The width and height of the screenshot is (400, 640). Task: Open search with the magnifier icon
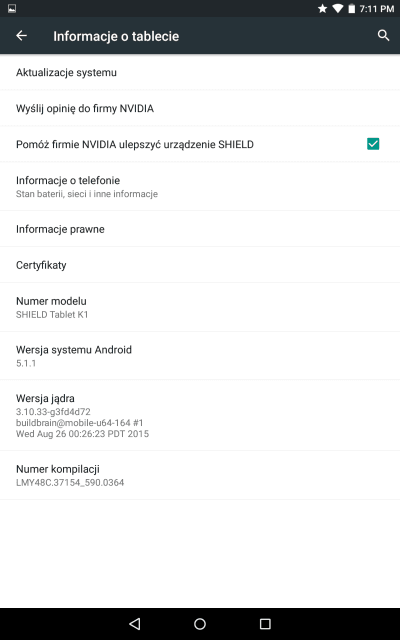[383, 36]
